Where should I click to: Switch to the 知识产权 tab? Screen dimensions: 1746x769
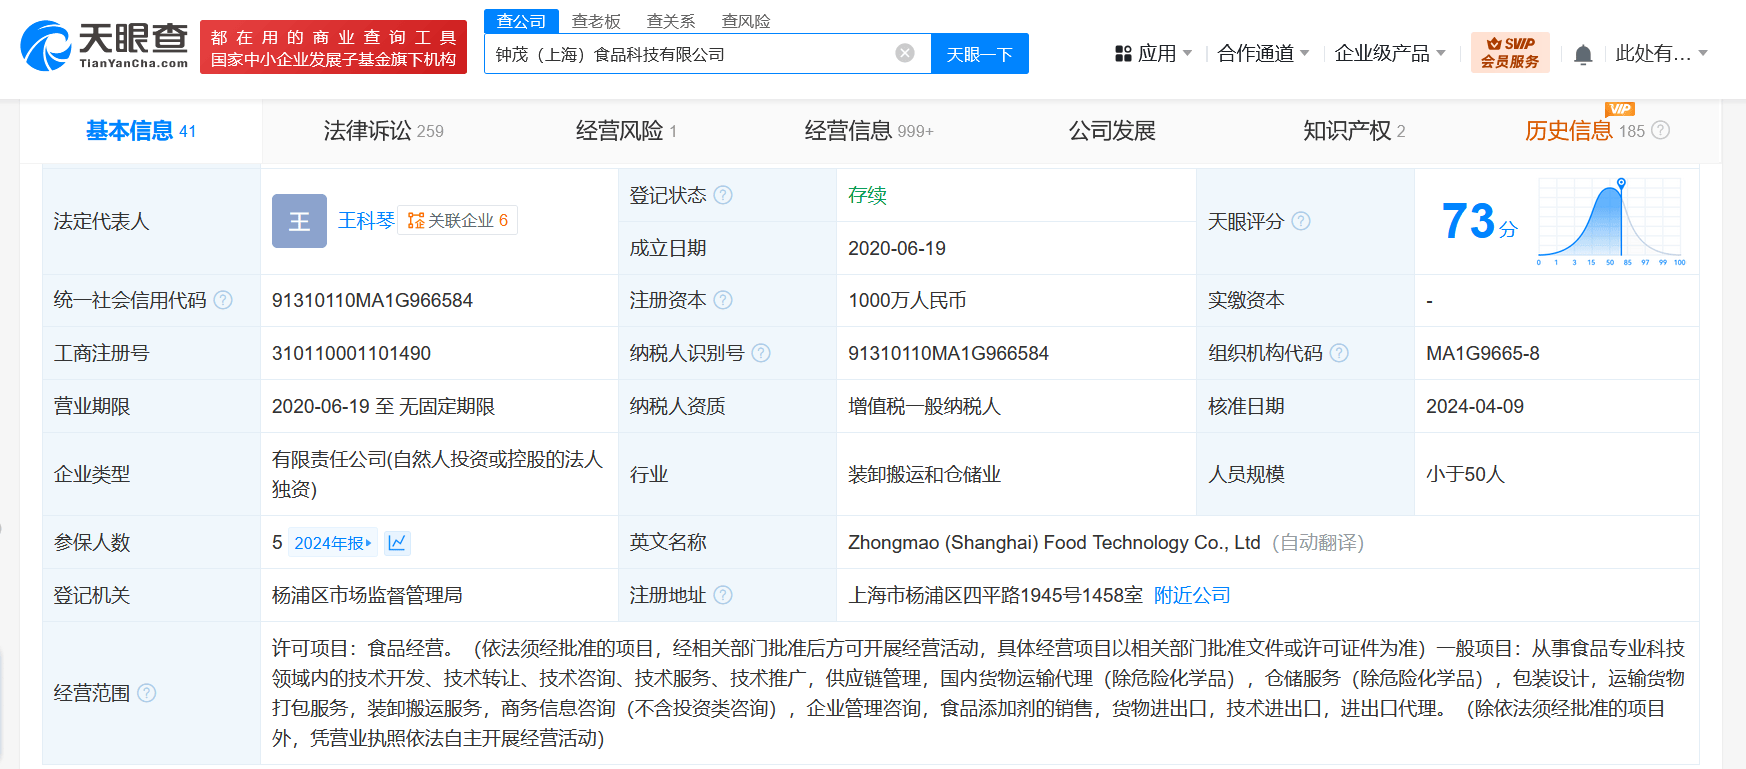pyautogui.click(x=1354, y=131)
